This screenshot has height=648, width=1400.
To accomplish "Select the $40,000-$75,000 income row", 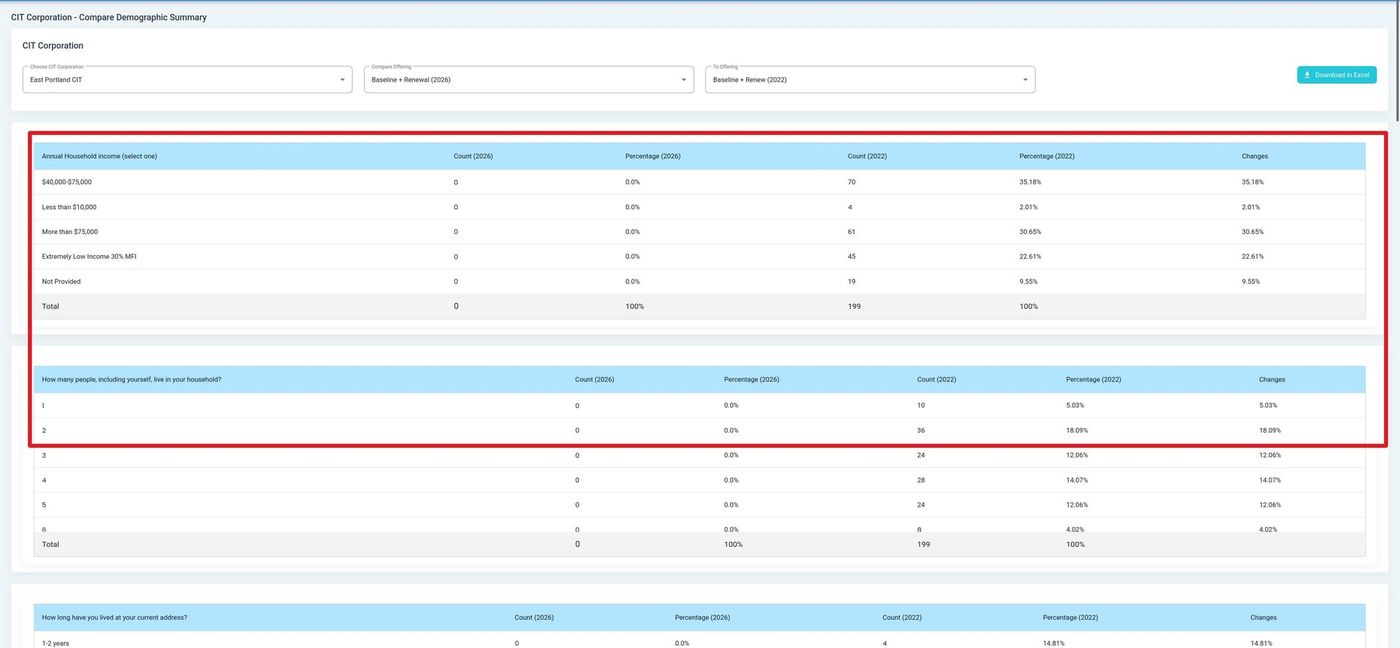I will (67, 182).
